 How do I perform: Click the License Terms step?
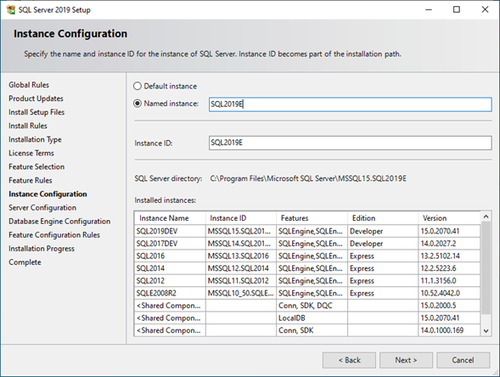pos(31,153)
